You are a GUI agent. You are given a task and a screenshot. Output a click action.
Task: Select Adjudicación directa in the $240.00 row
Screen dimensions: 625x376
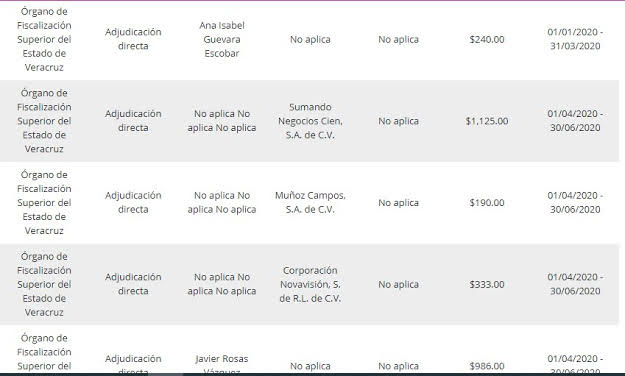(133, 39)
